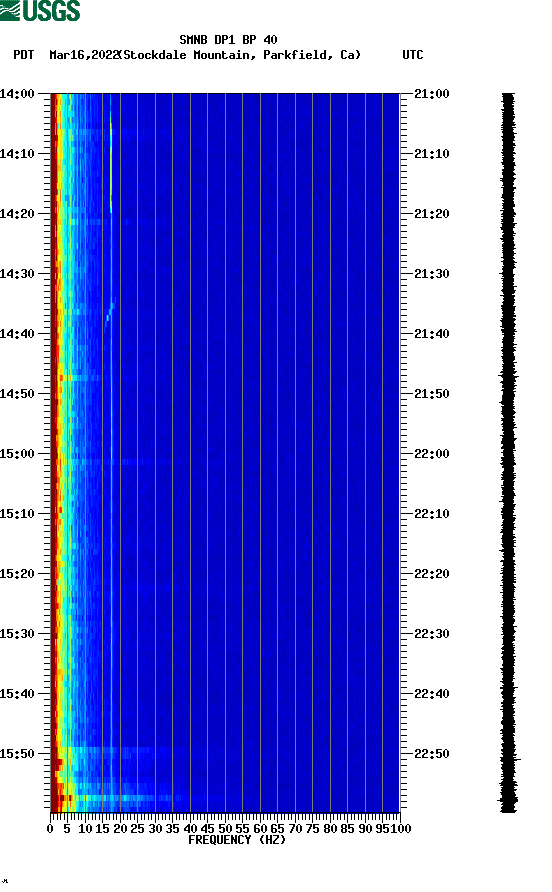Click the '15:00' PDT time label
This screenshot has height=892, width=552.
(x=17, y=453)
